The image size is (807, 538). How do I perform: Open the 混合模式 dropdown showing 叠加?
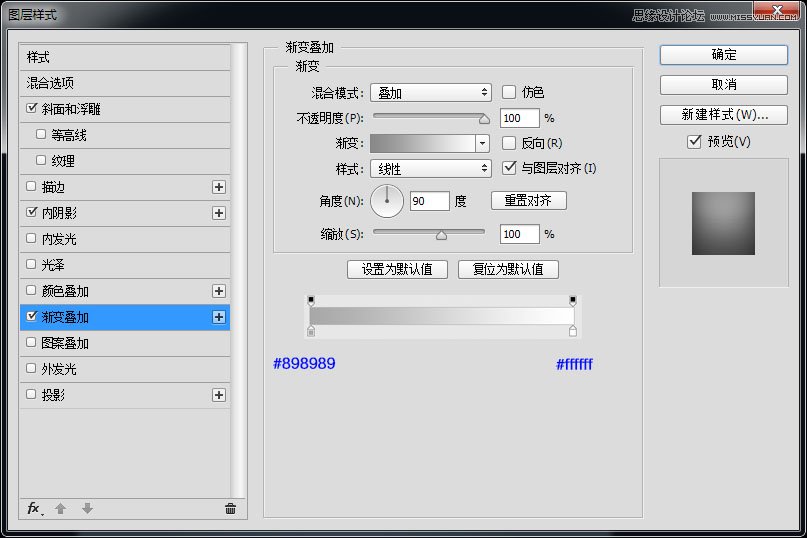click(431, 93)
